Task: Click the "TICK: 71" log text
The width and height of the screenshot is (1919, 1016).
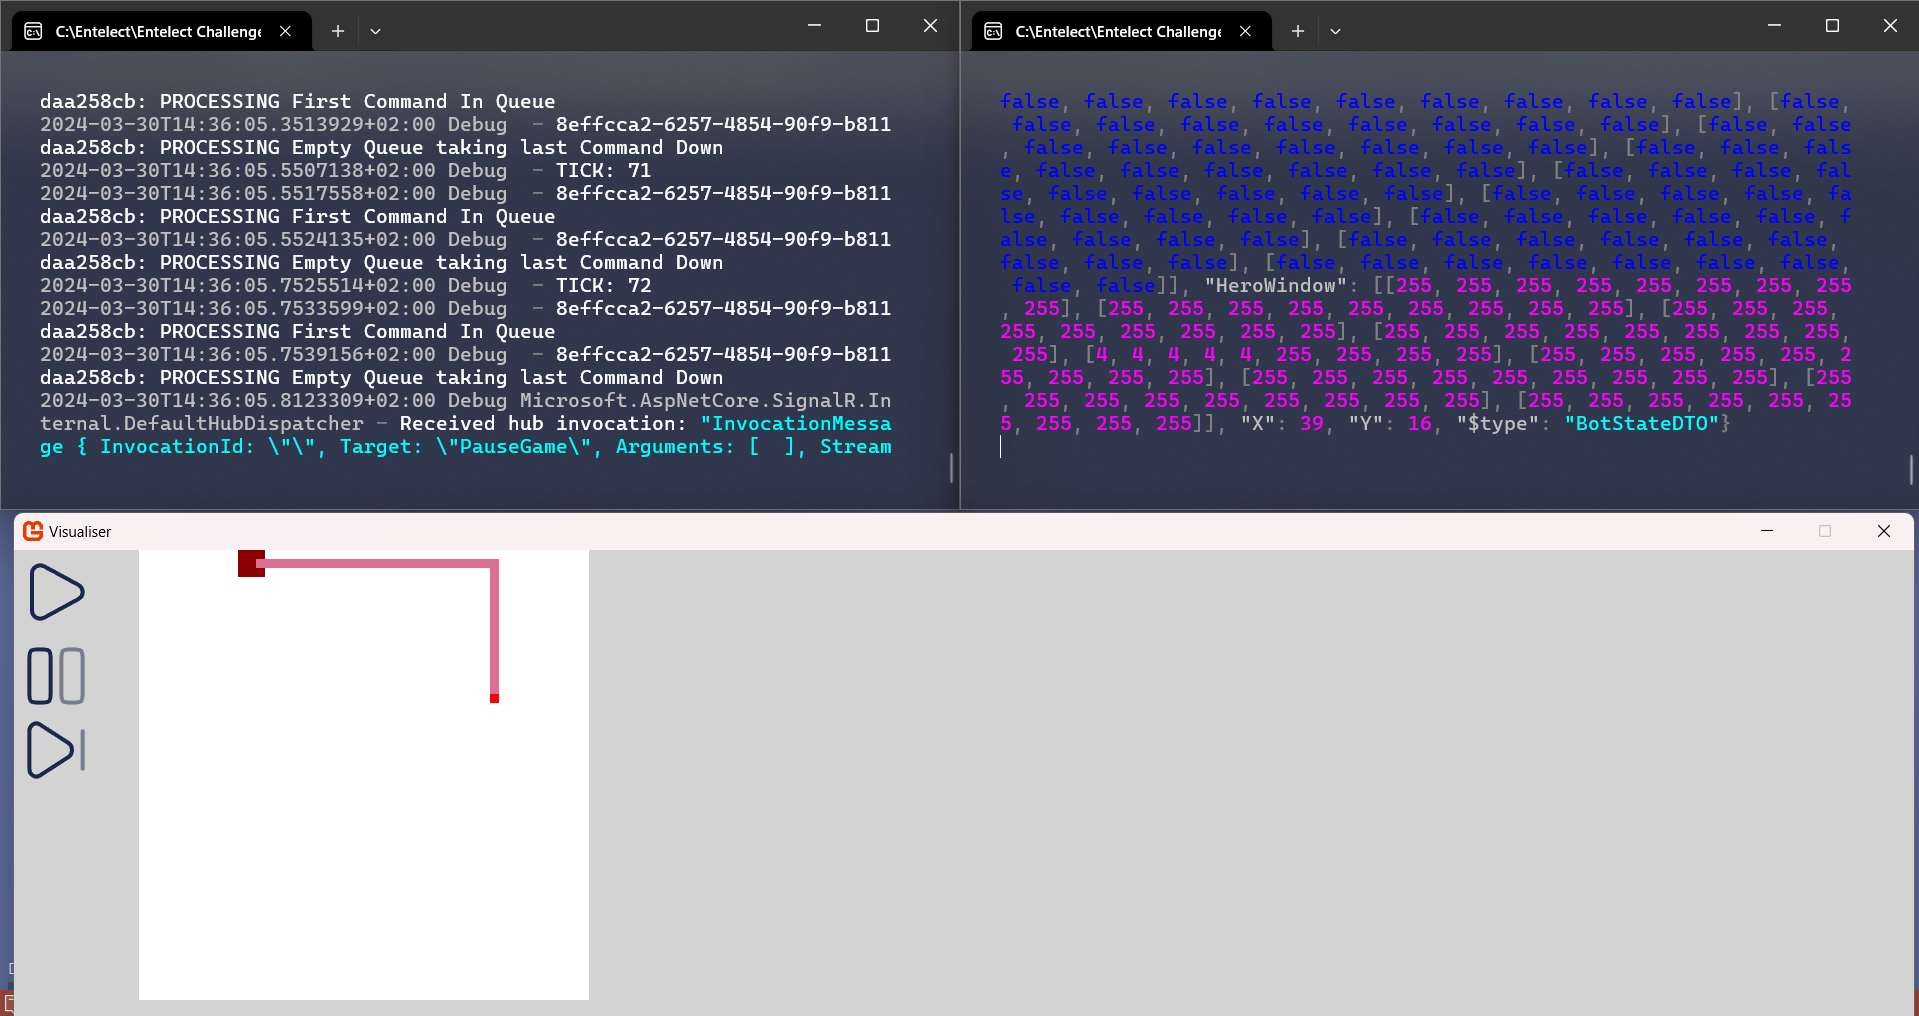Action: [x=603, y=171]
